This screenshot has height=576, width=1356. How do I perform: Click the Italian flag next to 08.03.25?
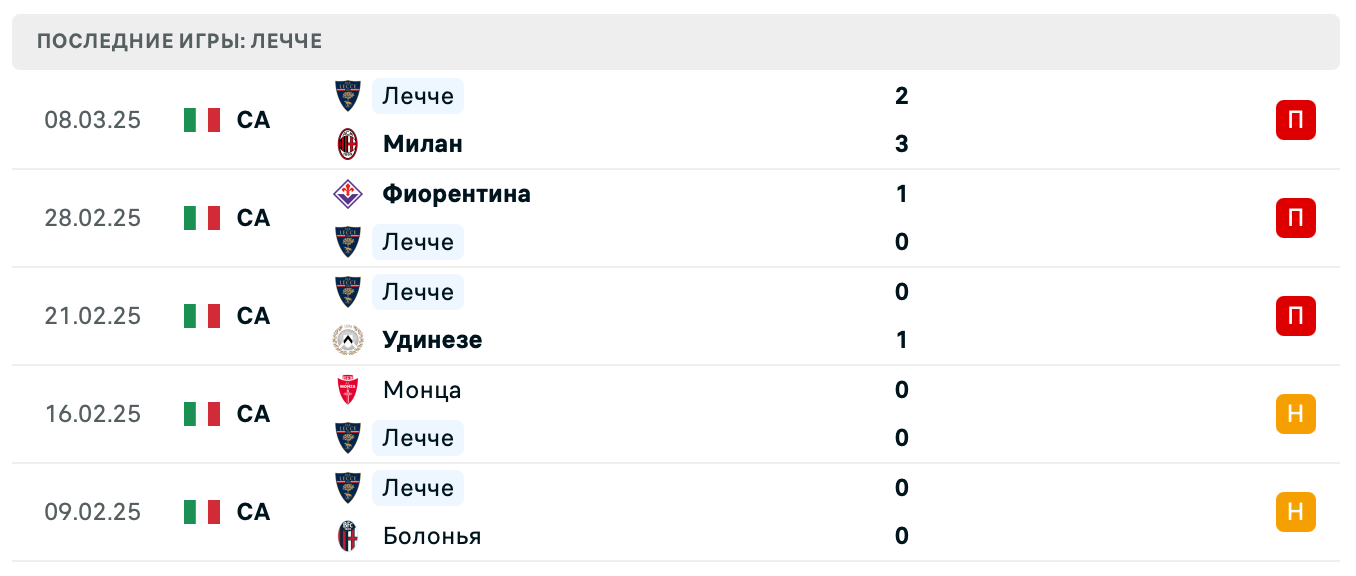(201, 119)
